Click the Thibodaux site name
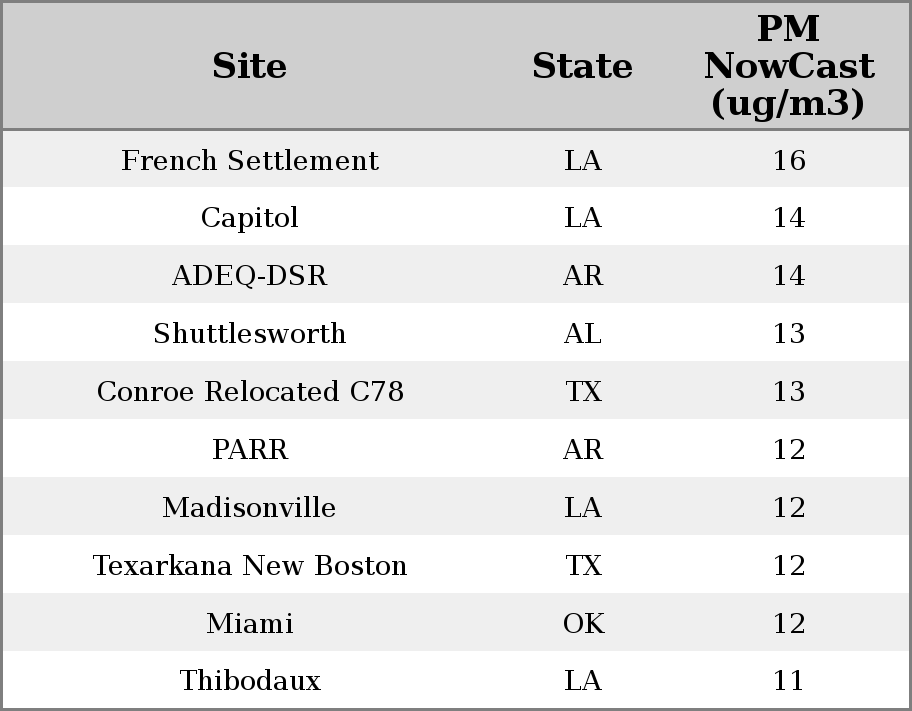Image resolution: width=912 pixels, height=711 pixels. coord(250,680)
